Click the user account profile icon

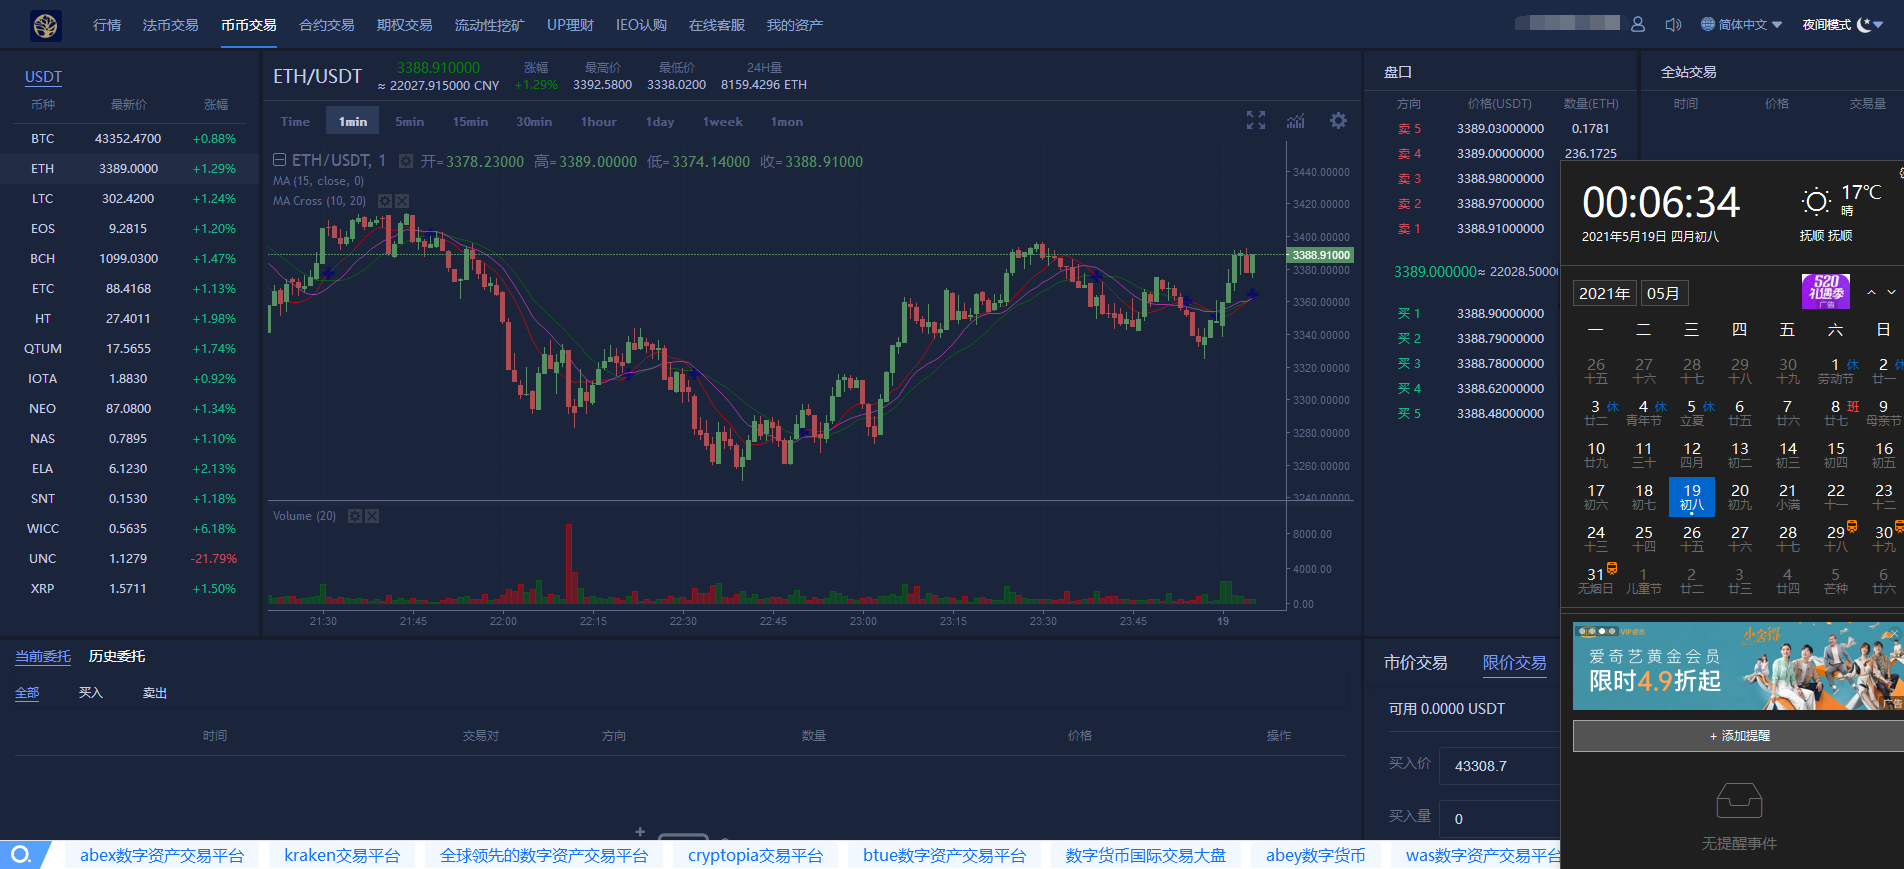click(1638, 24)
